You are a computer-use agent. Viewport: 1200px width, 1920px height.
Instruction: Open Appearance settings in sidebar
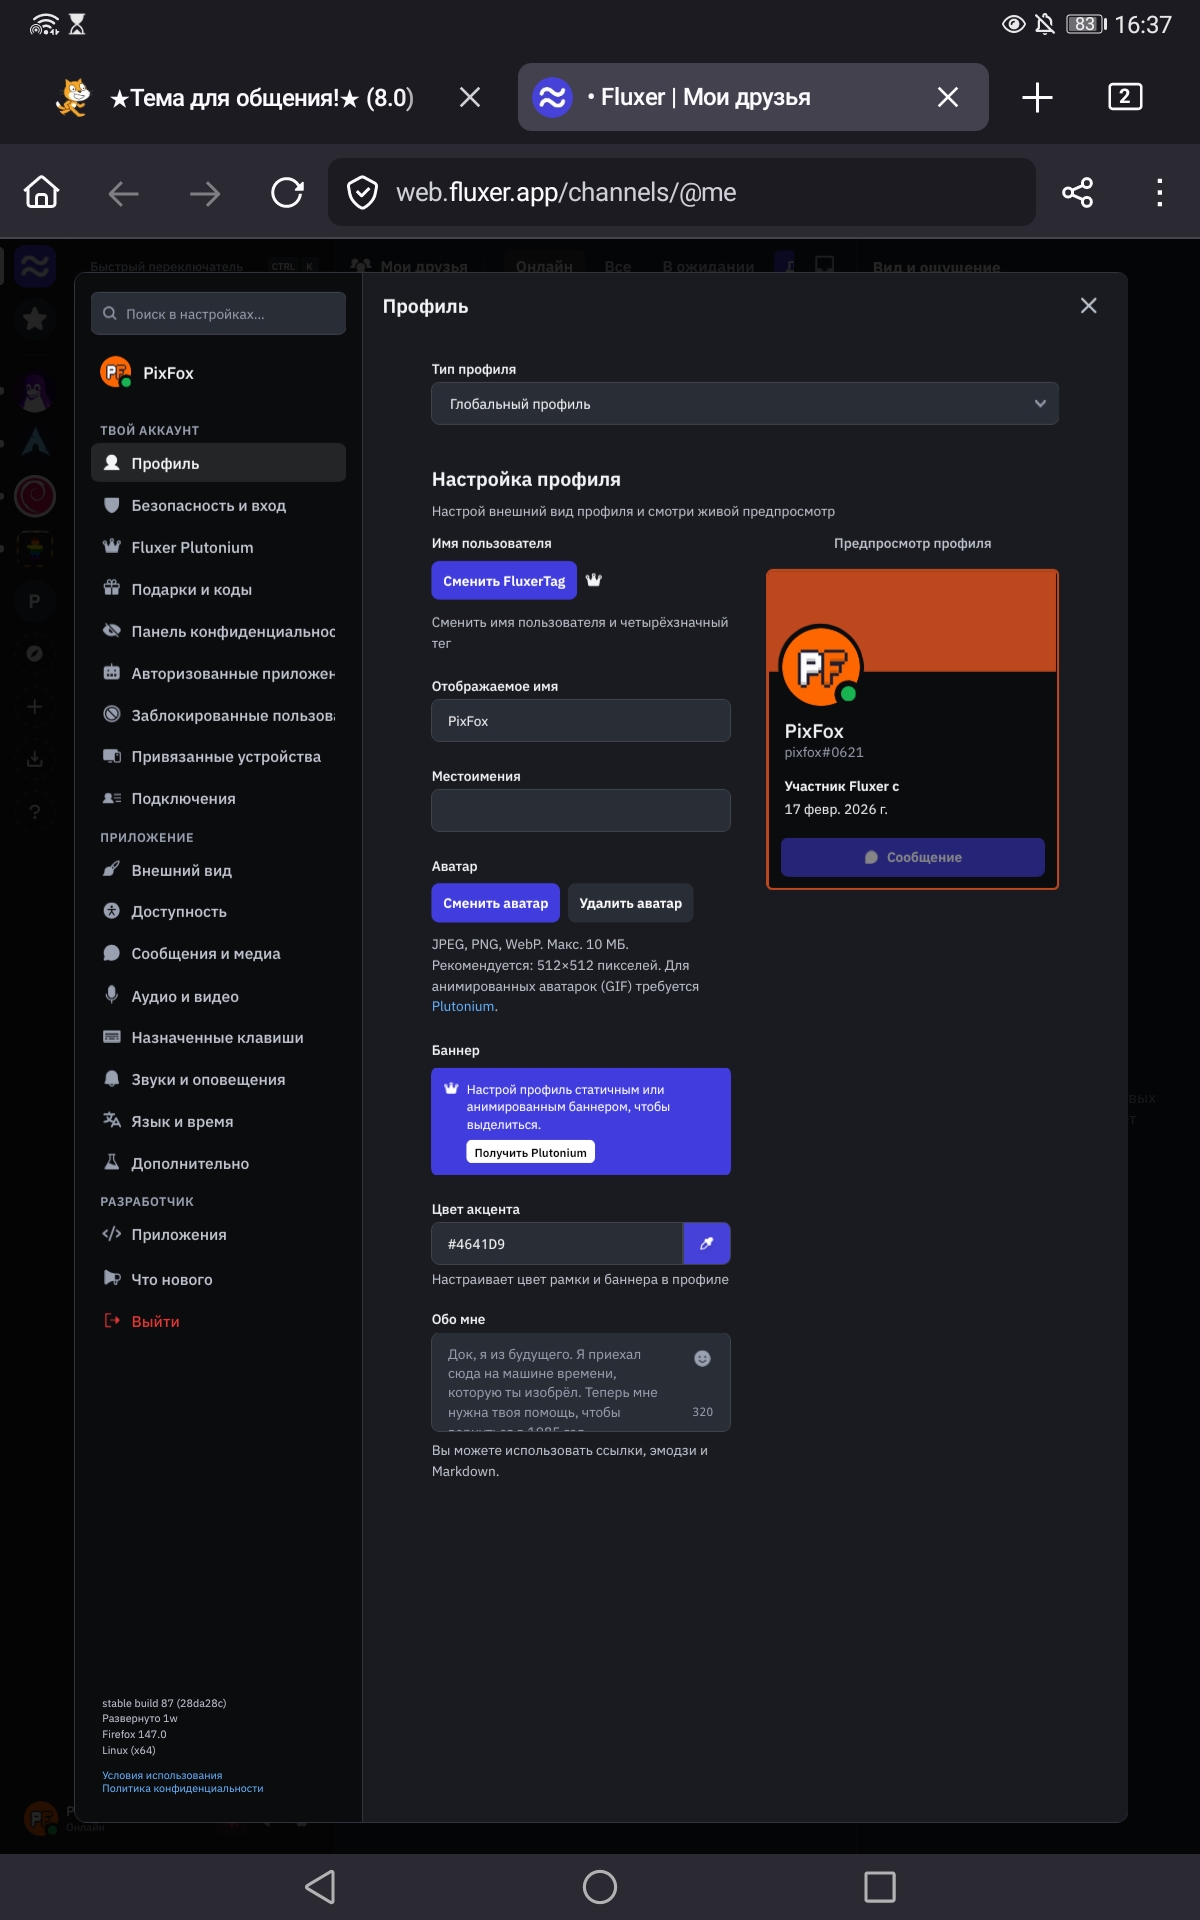(181, 871)
